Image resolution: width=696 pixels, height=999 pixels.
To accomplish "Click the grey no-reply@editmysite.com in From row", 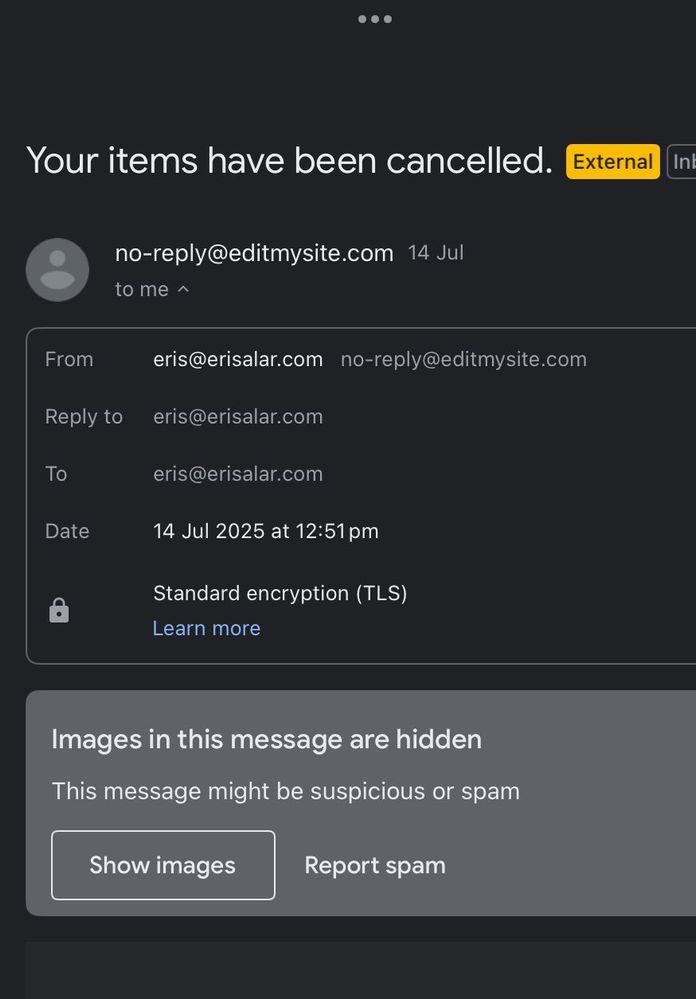I will pos(463,359).
